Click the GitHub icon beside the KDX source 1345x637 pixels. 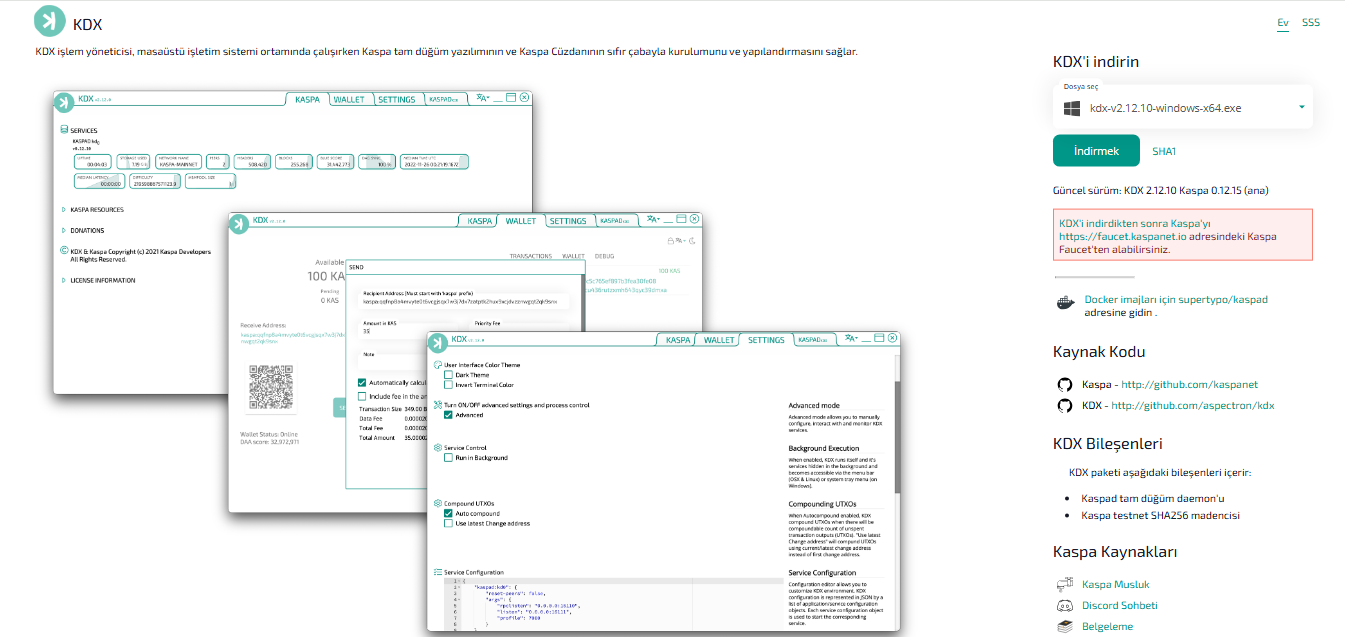click(x=1065, y=406)
